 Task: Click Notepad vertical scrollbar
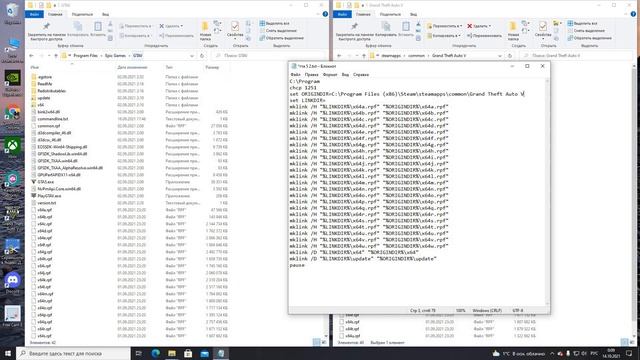point(547,192)
